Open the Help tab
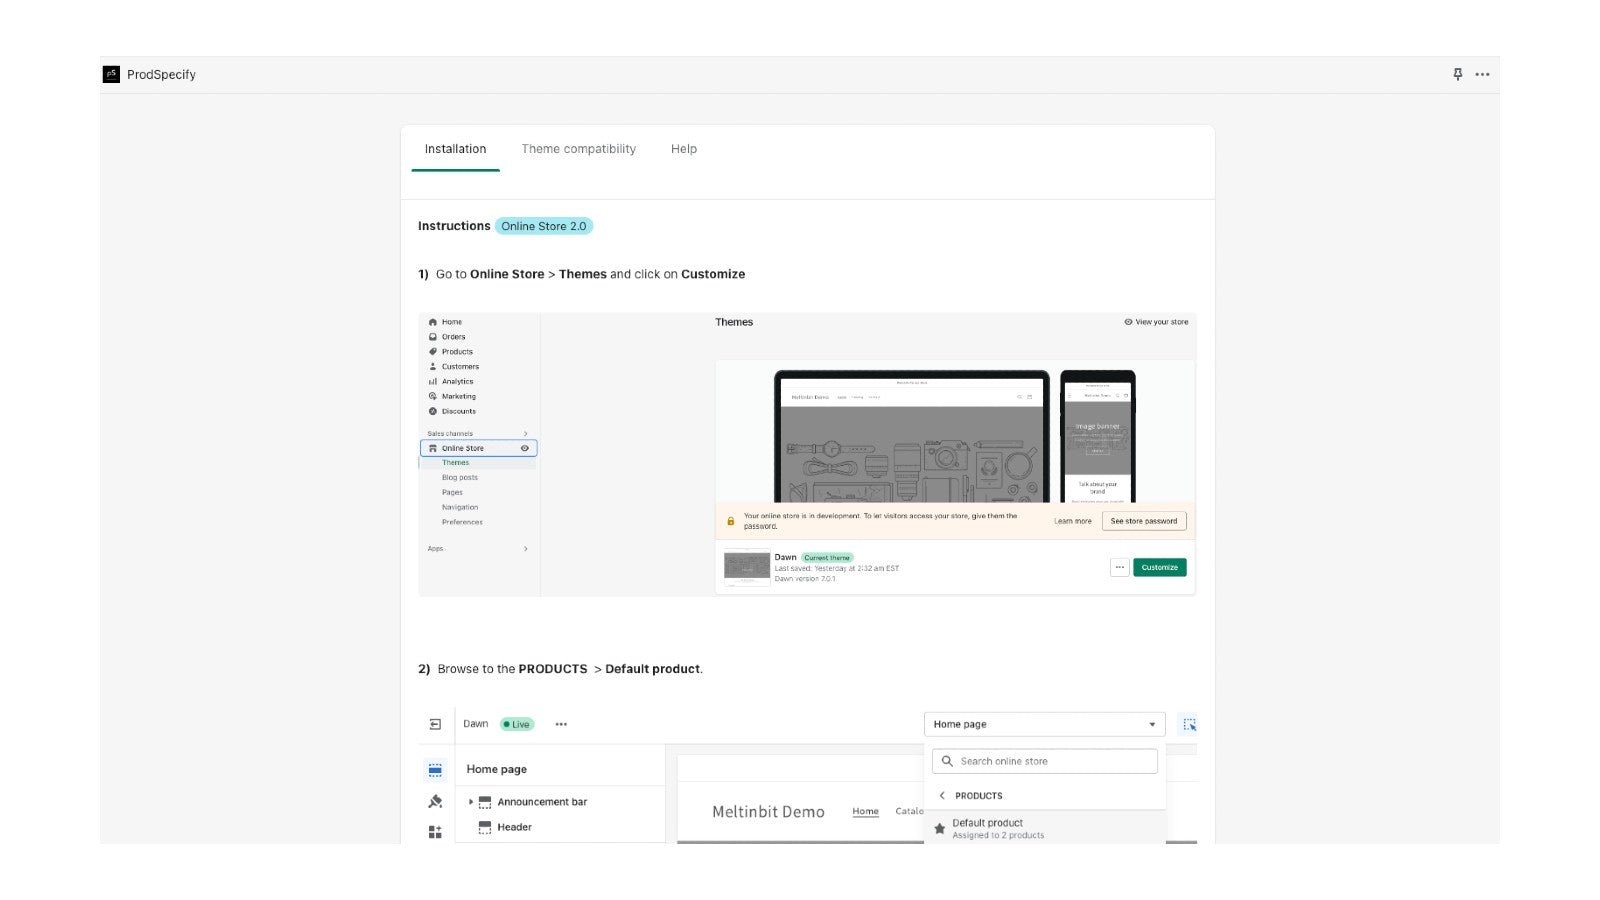This screenshot has width=1600, height=900. 683,148
